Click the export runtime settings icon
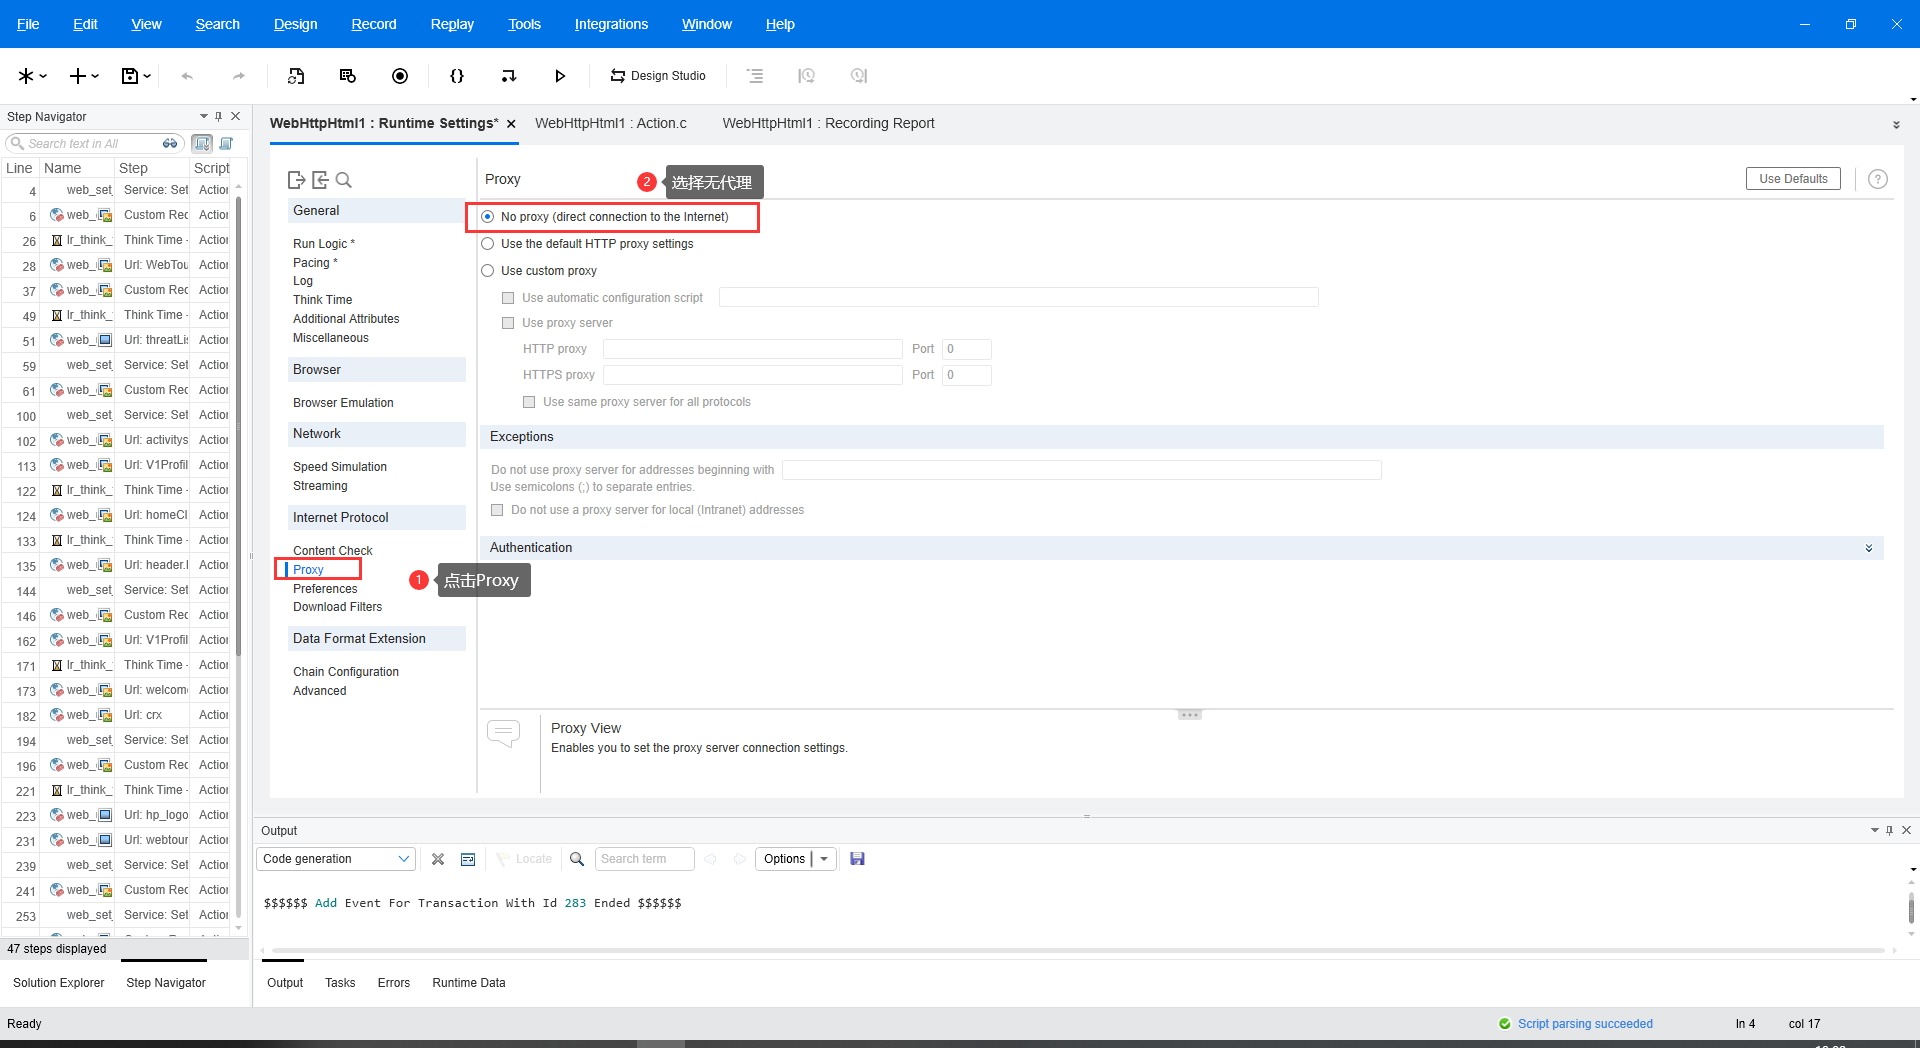The image size is (1920, 1048). click(296, 180)
